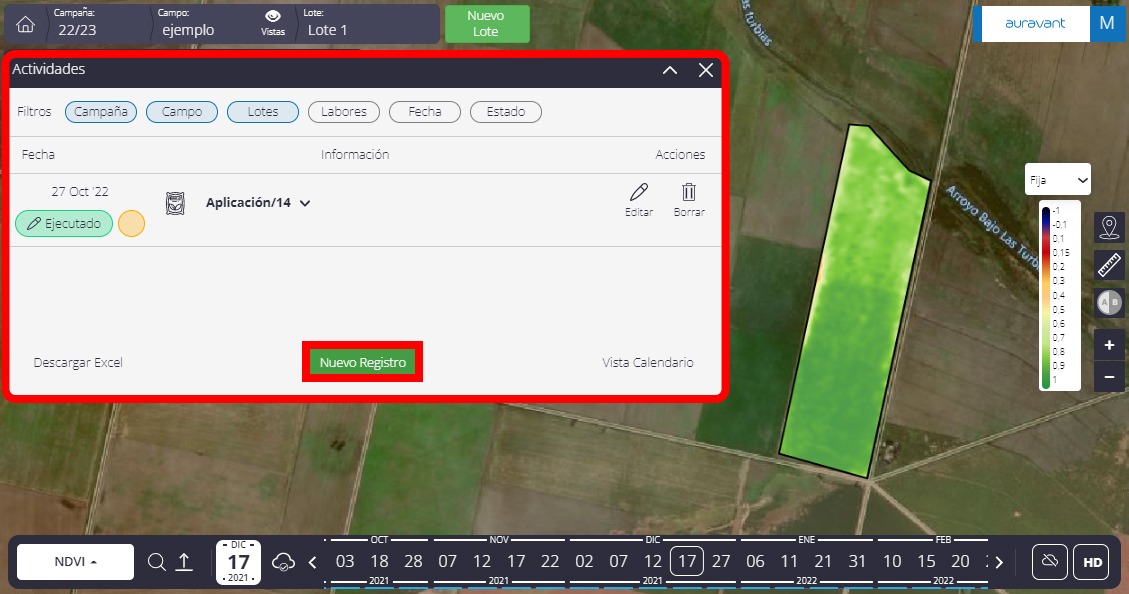Select date 27 in the image timeline
Image resolution: width=1129 pixels, height=594 pixels.
[x=721, y=561]
